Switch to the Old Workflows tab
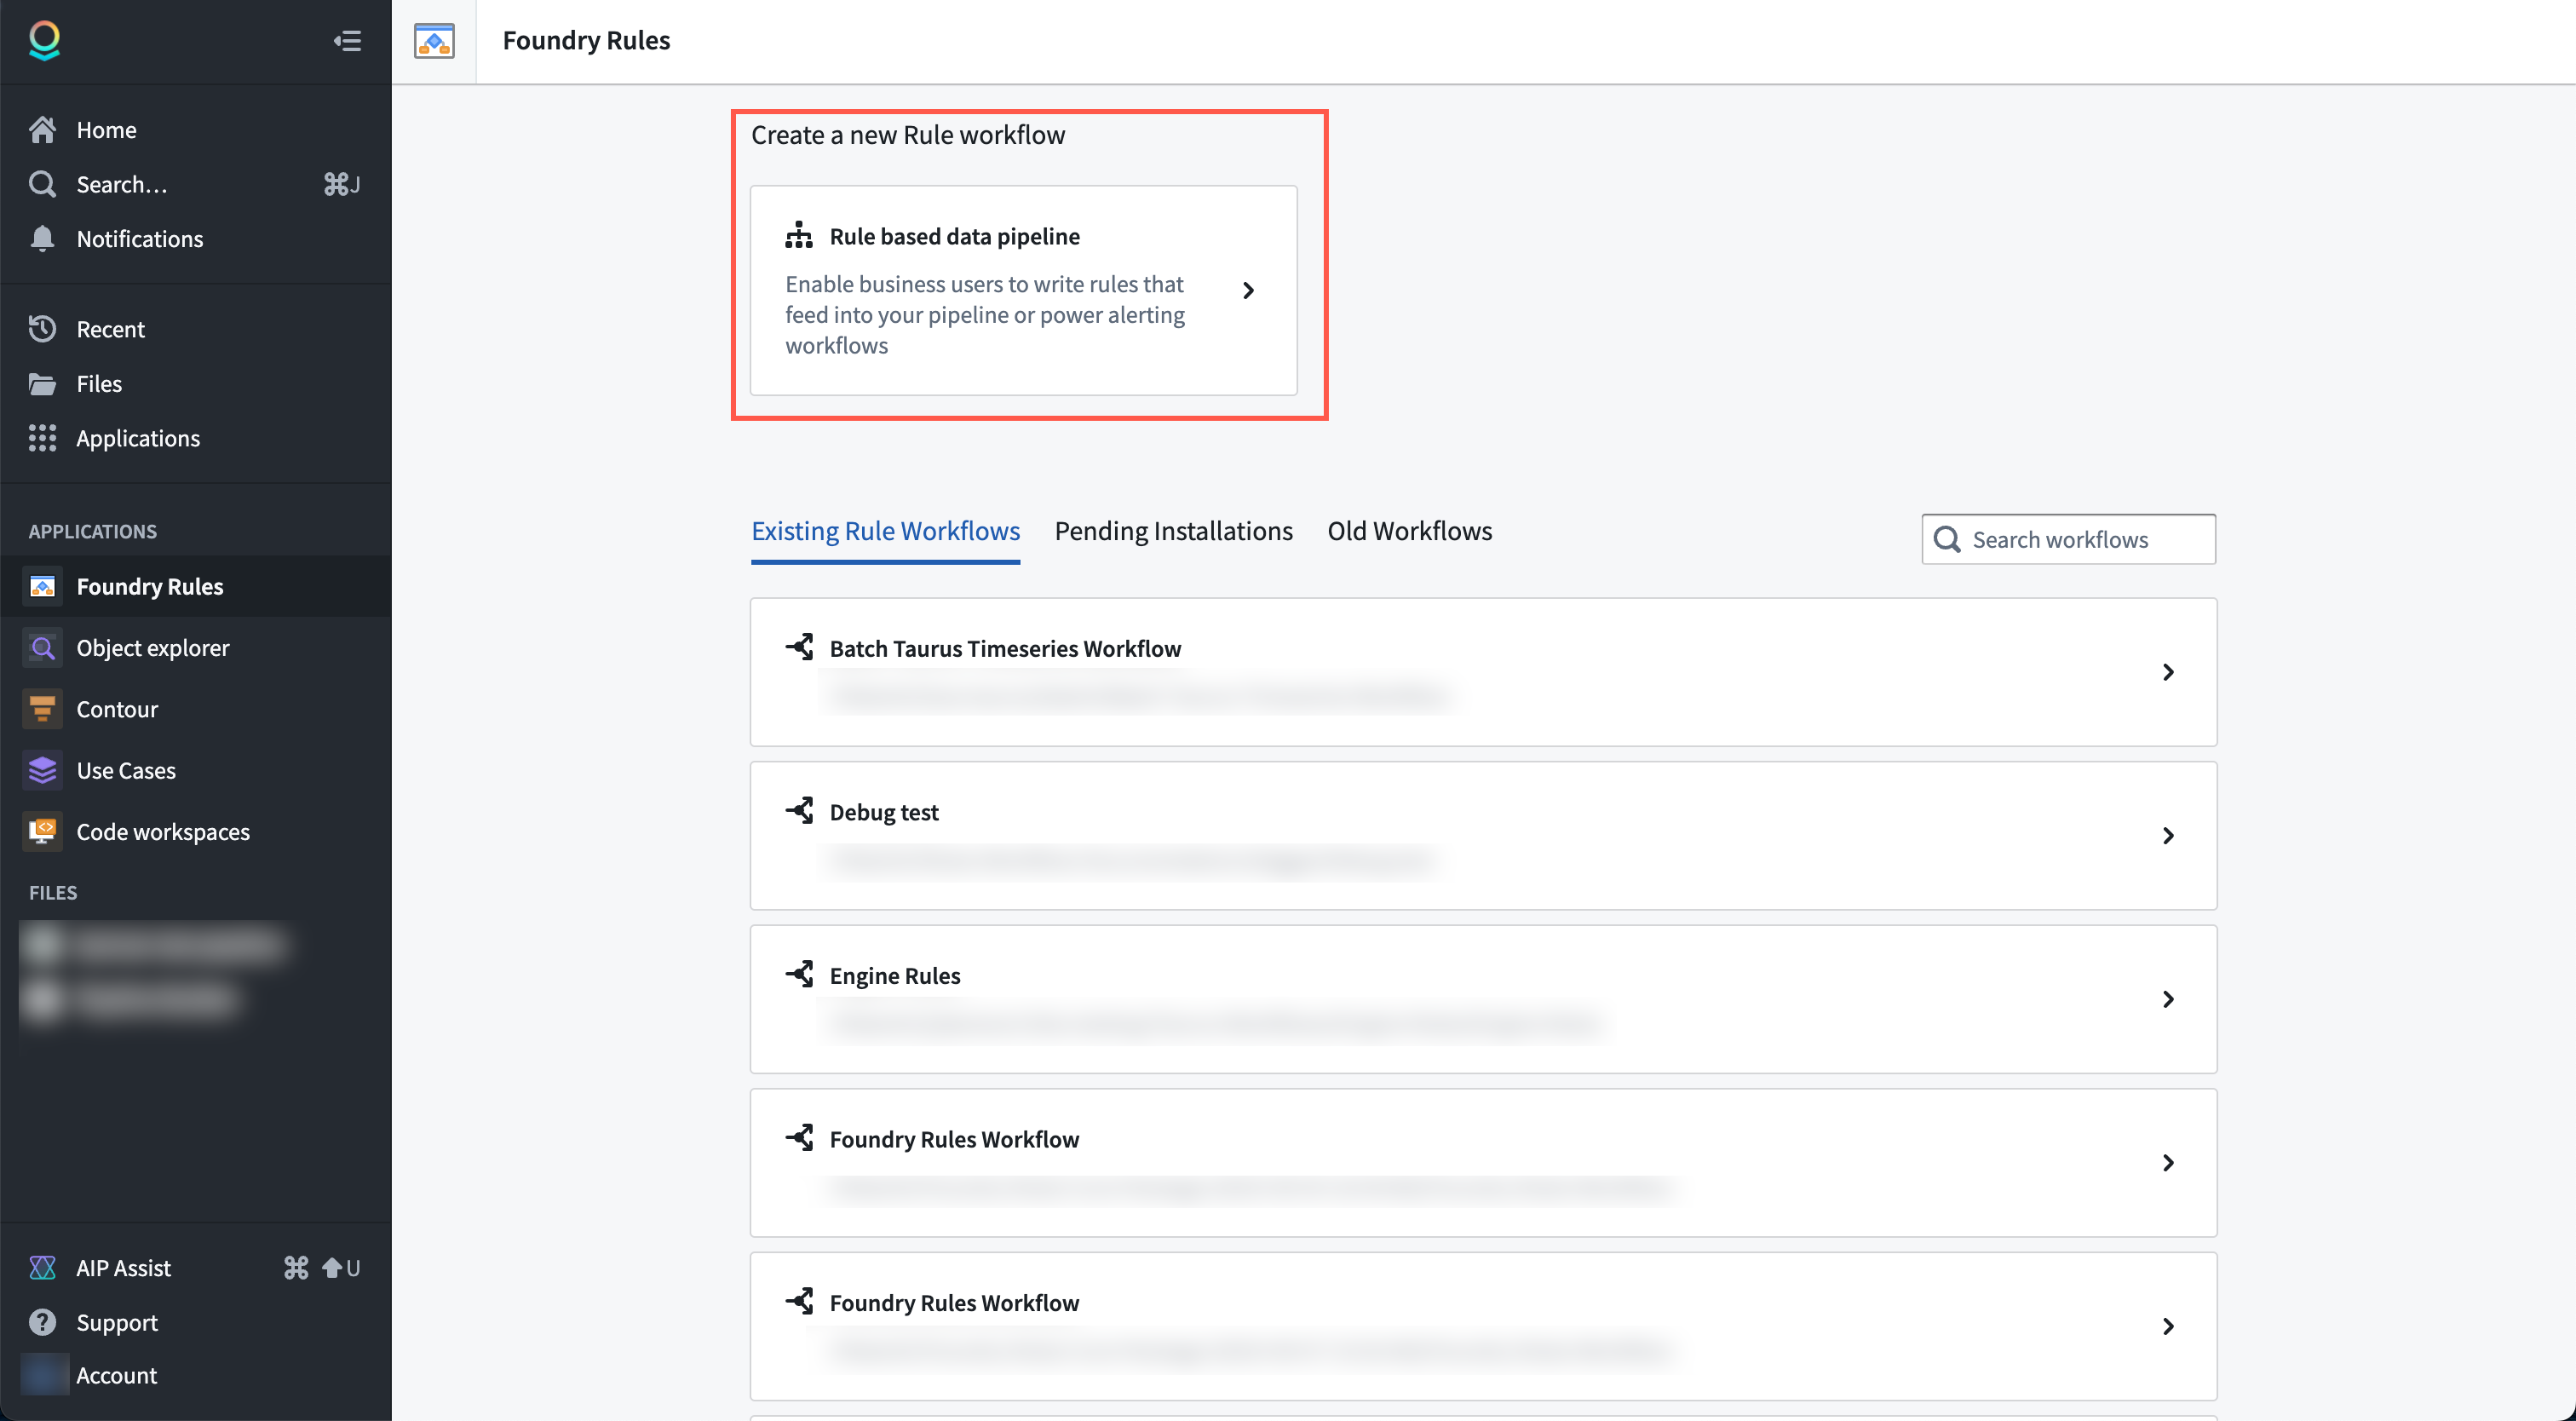Viewport: 2576px width, 1421px height. coord(1409,531)
